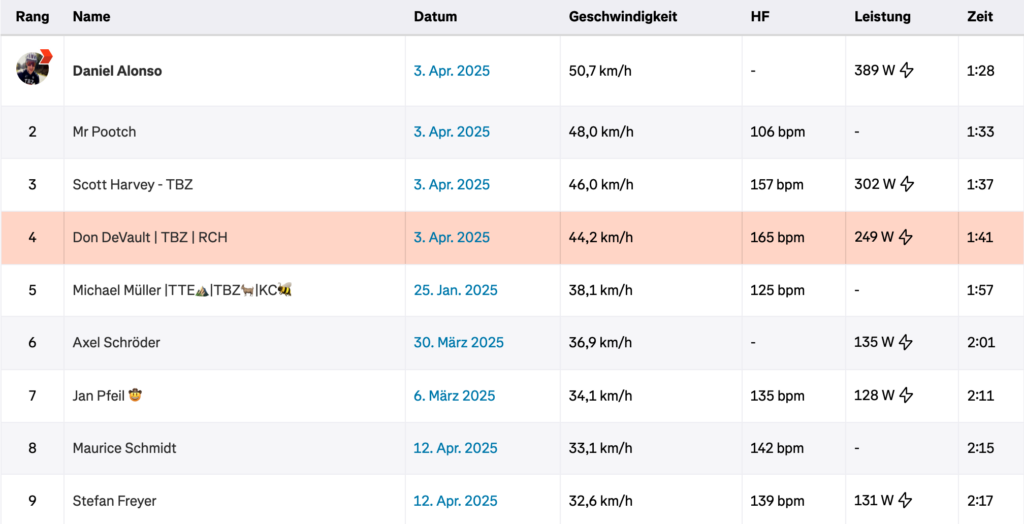The width and height of the screenshot is (1024, 524).
Task: Click the Leistung column header
Action: tap(882, 17)
